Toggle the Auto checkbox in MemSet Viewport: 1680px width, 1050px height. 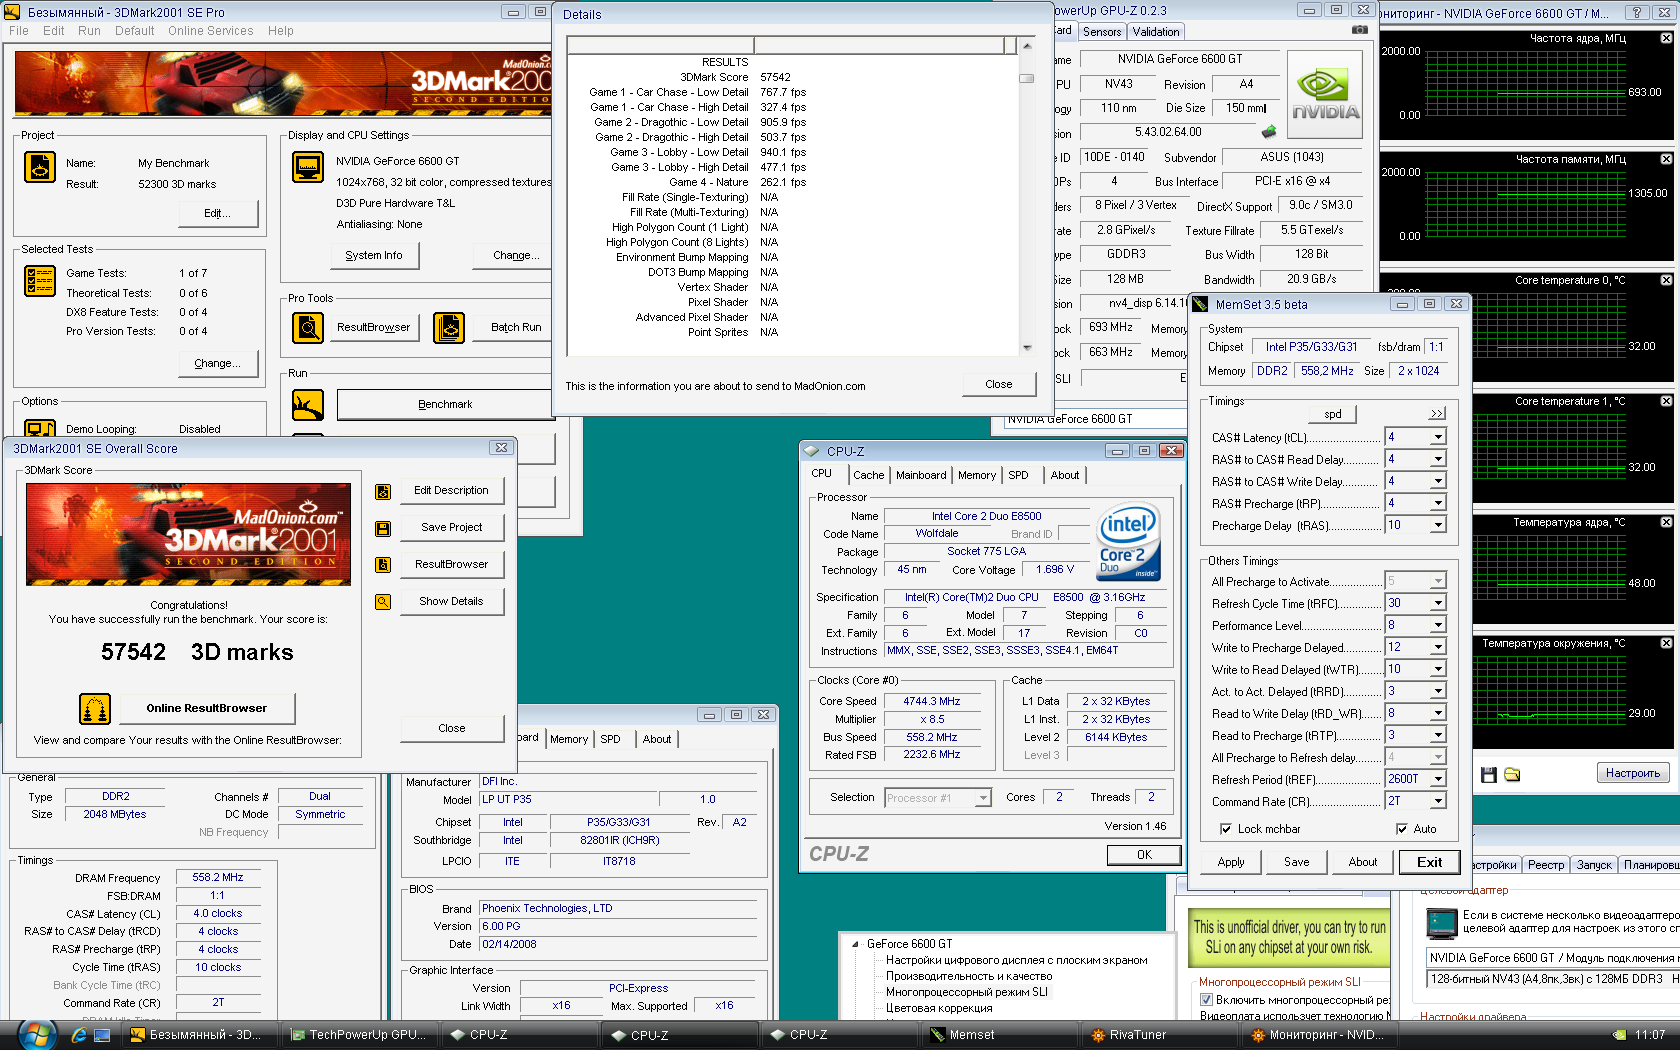point(1401,829)
